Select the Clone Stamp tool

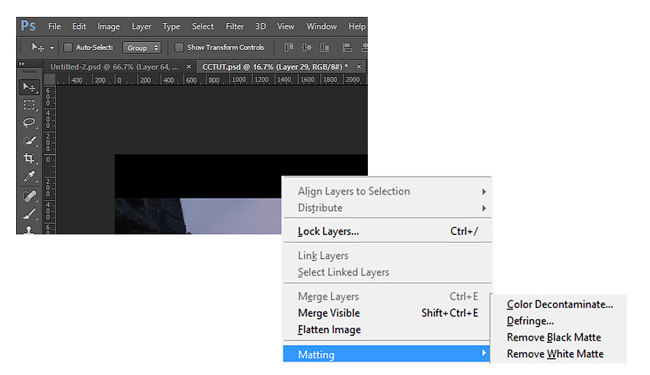[29, 230]
